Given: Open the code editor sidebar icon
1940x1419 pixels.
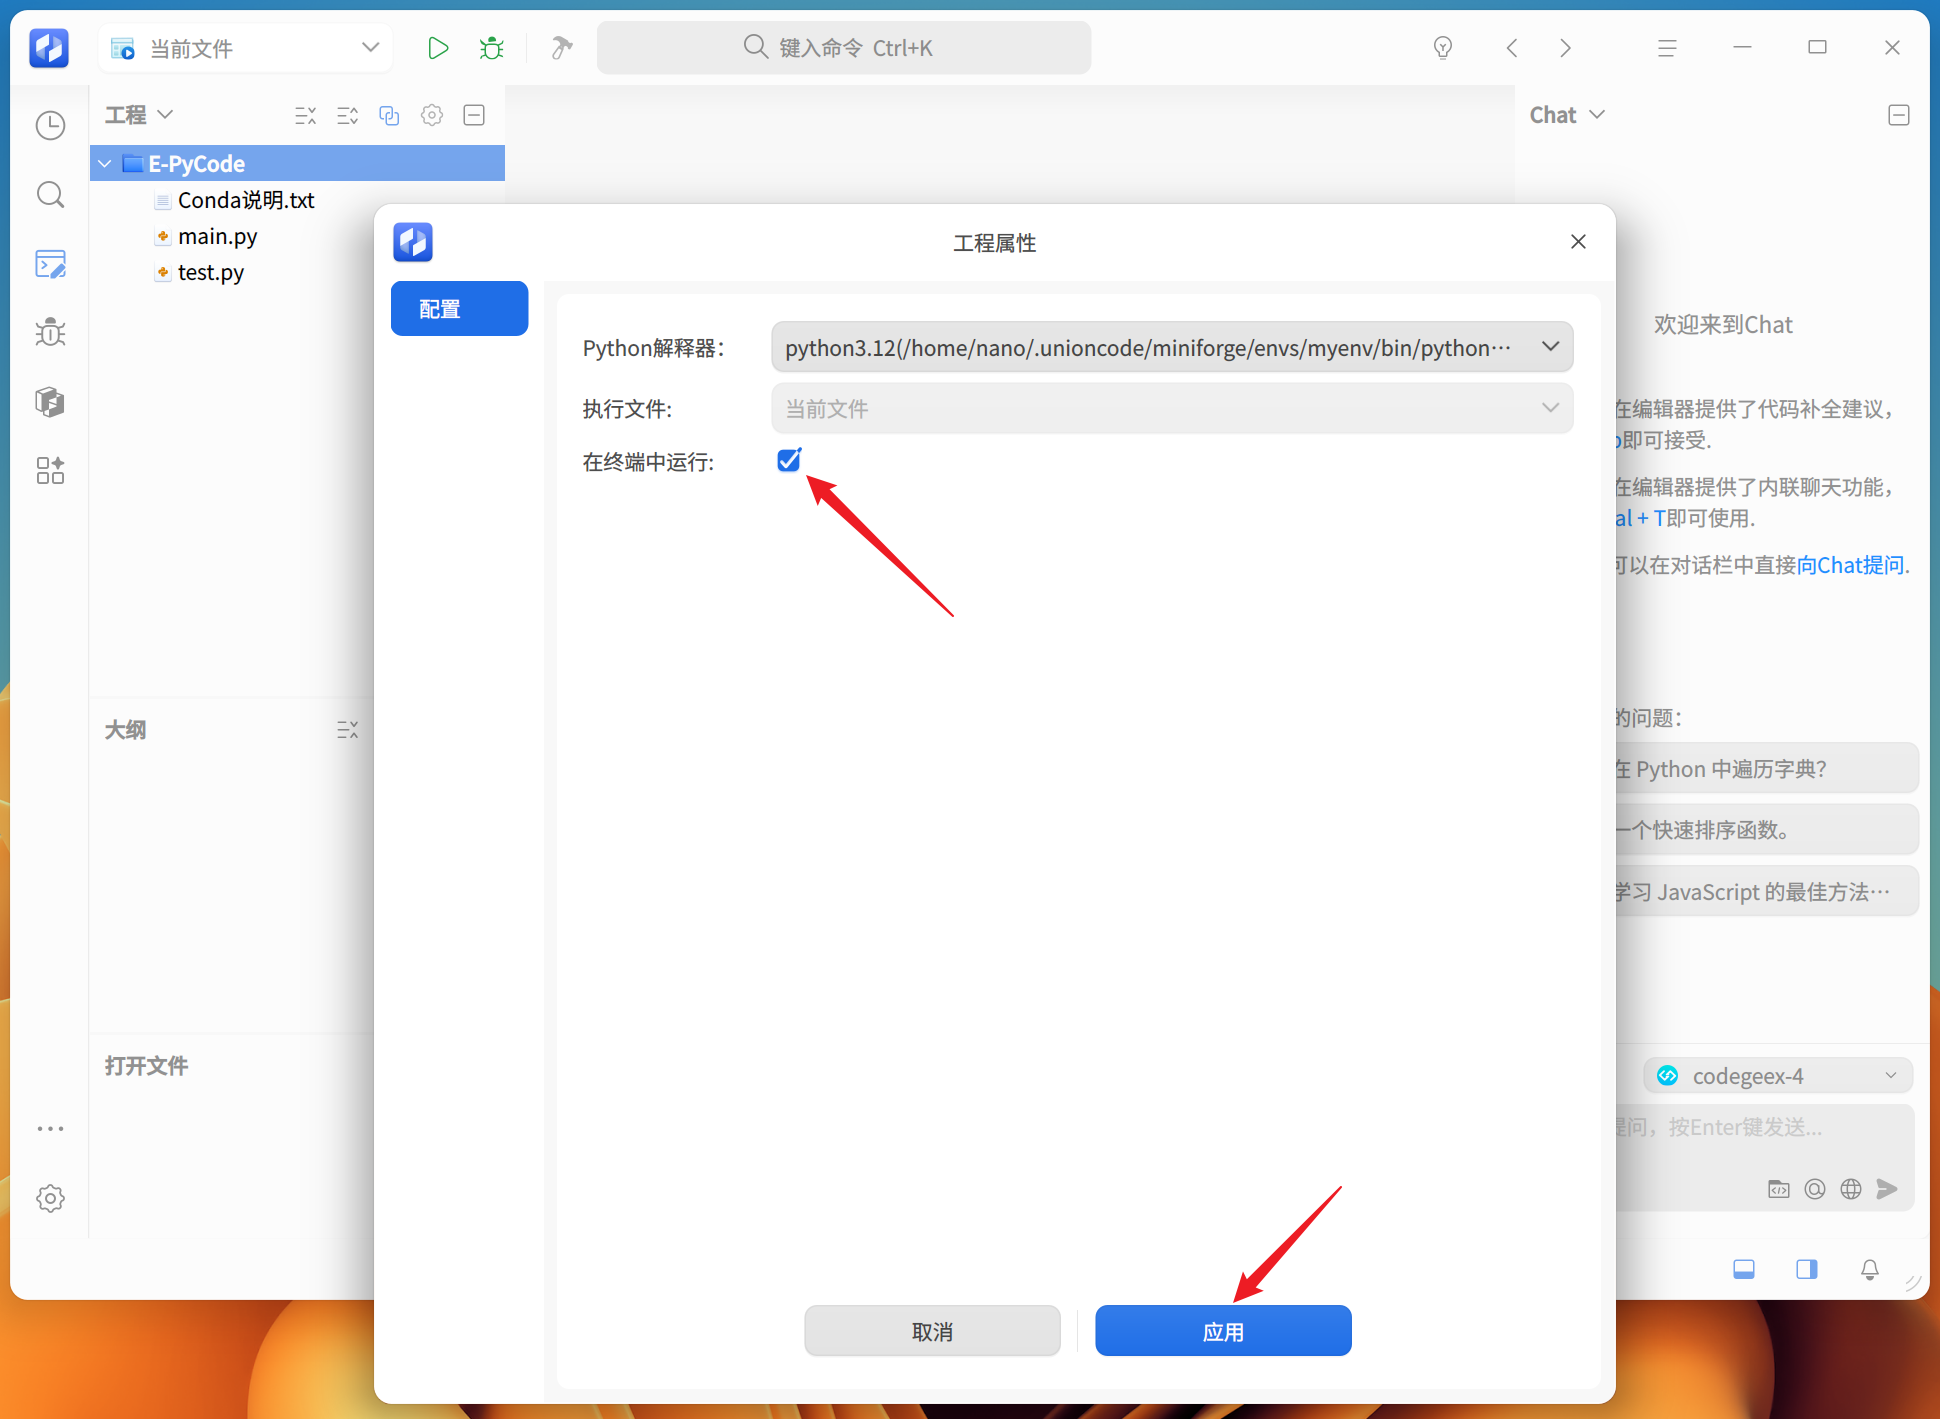Looking at the screenshot, I should [50, 264].
